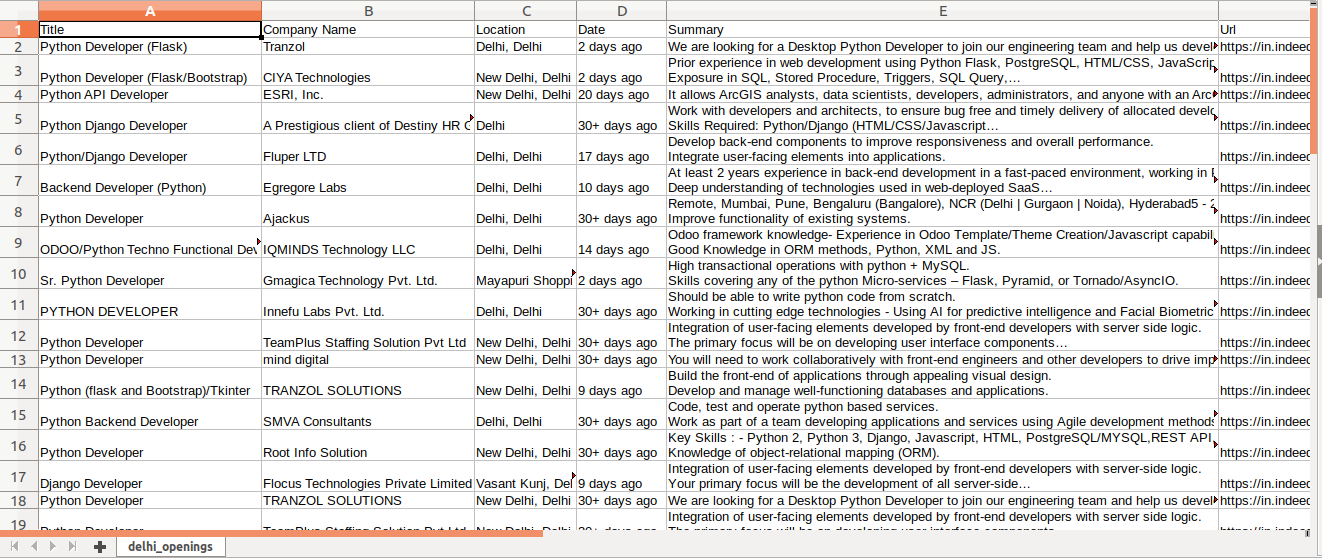Screen dimensions: 1322x558
Task: Select the "Python Developer (Flask)" title cell
Action: 150,47
